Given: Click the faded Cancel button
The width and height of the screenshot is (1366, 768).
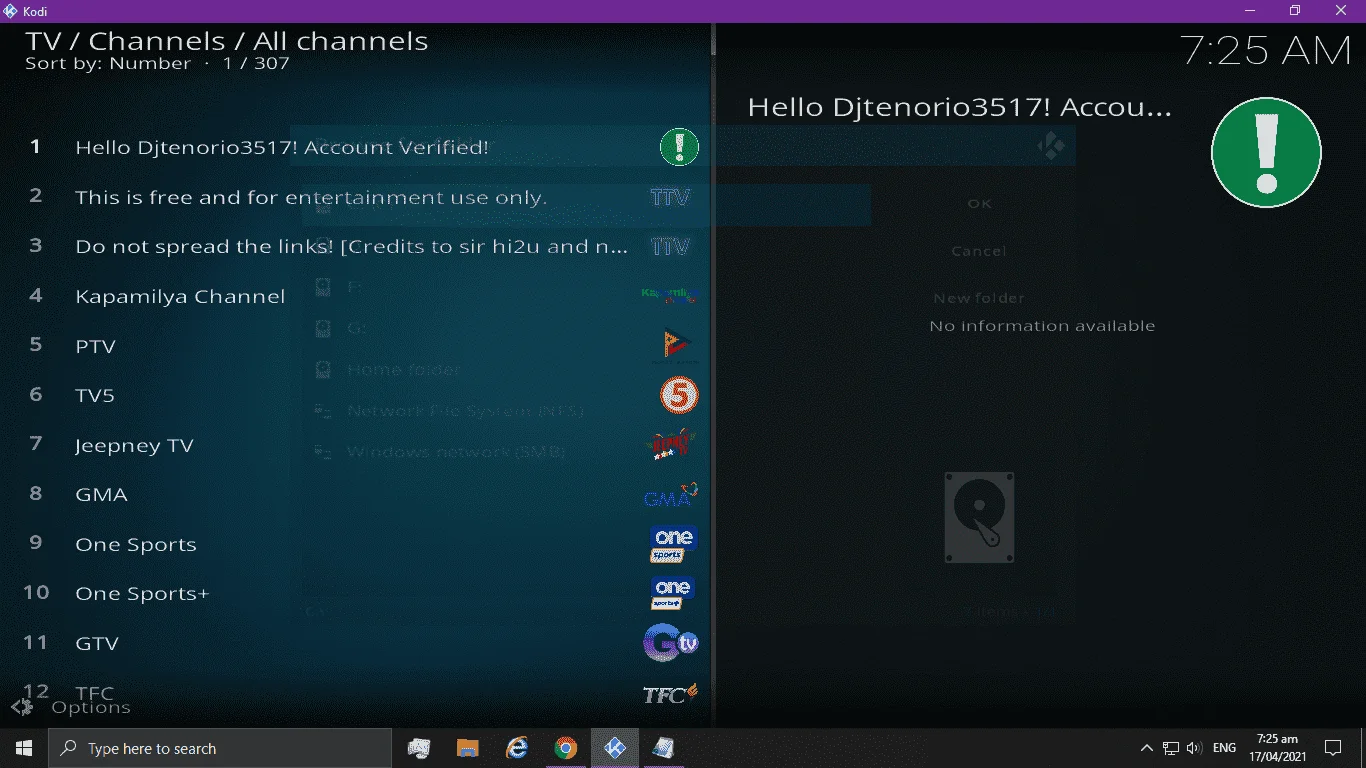Looking at the screenshot, I should (979, 251).
